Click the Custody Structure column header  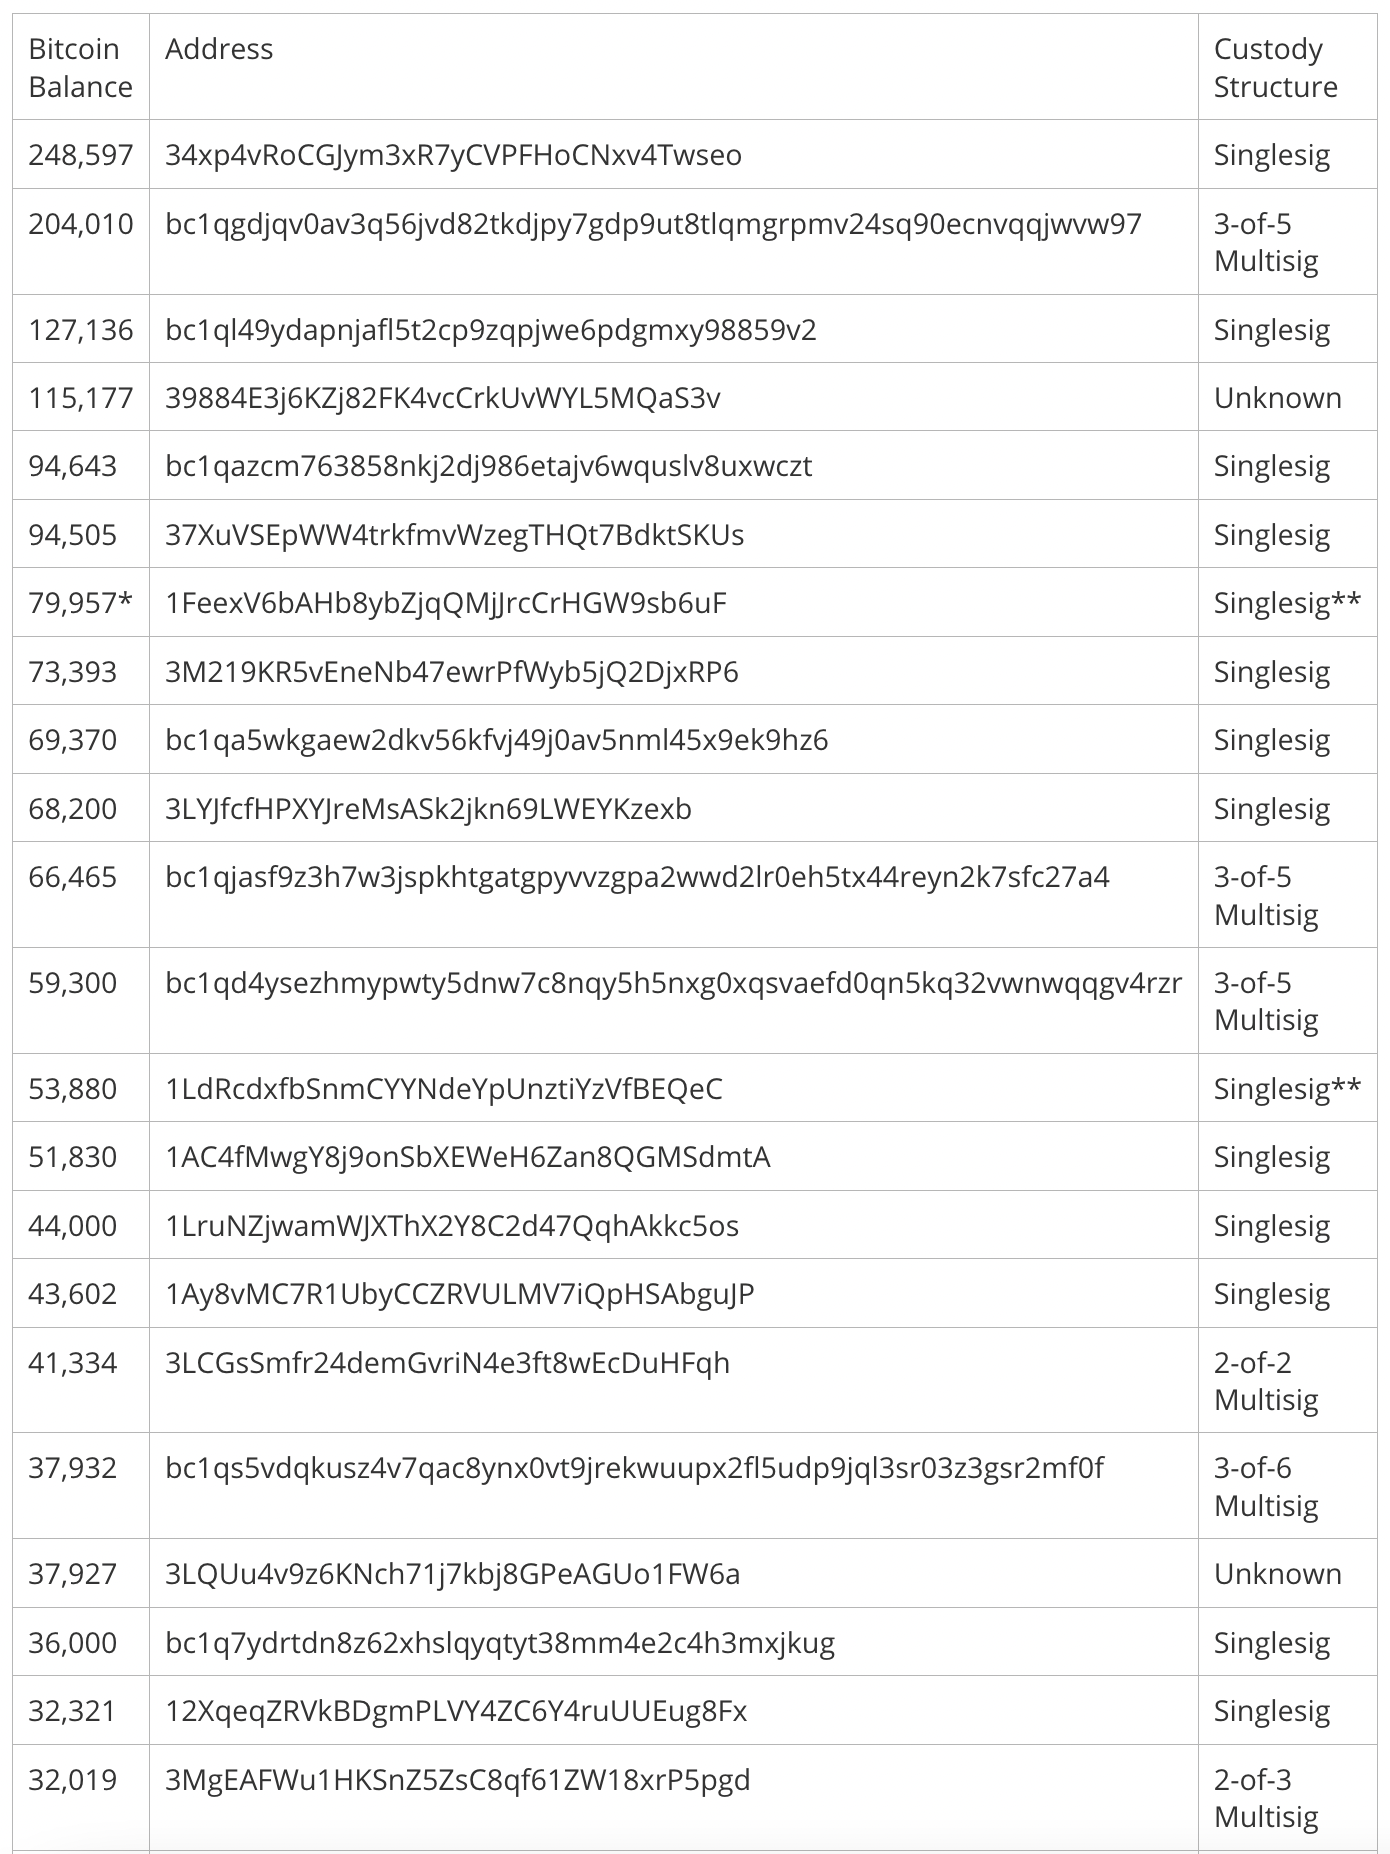(1275, 68)
